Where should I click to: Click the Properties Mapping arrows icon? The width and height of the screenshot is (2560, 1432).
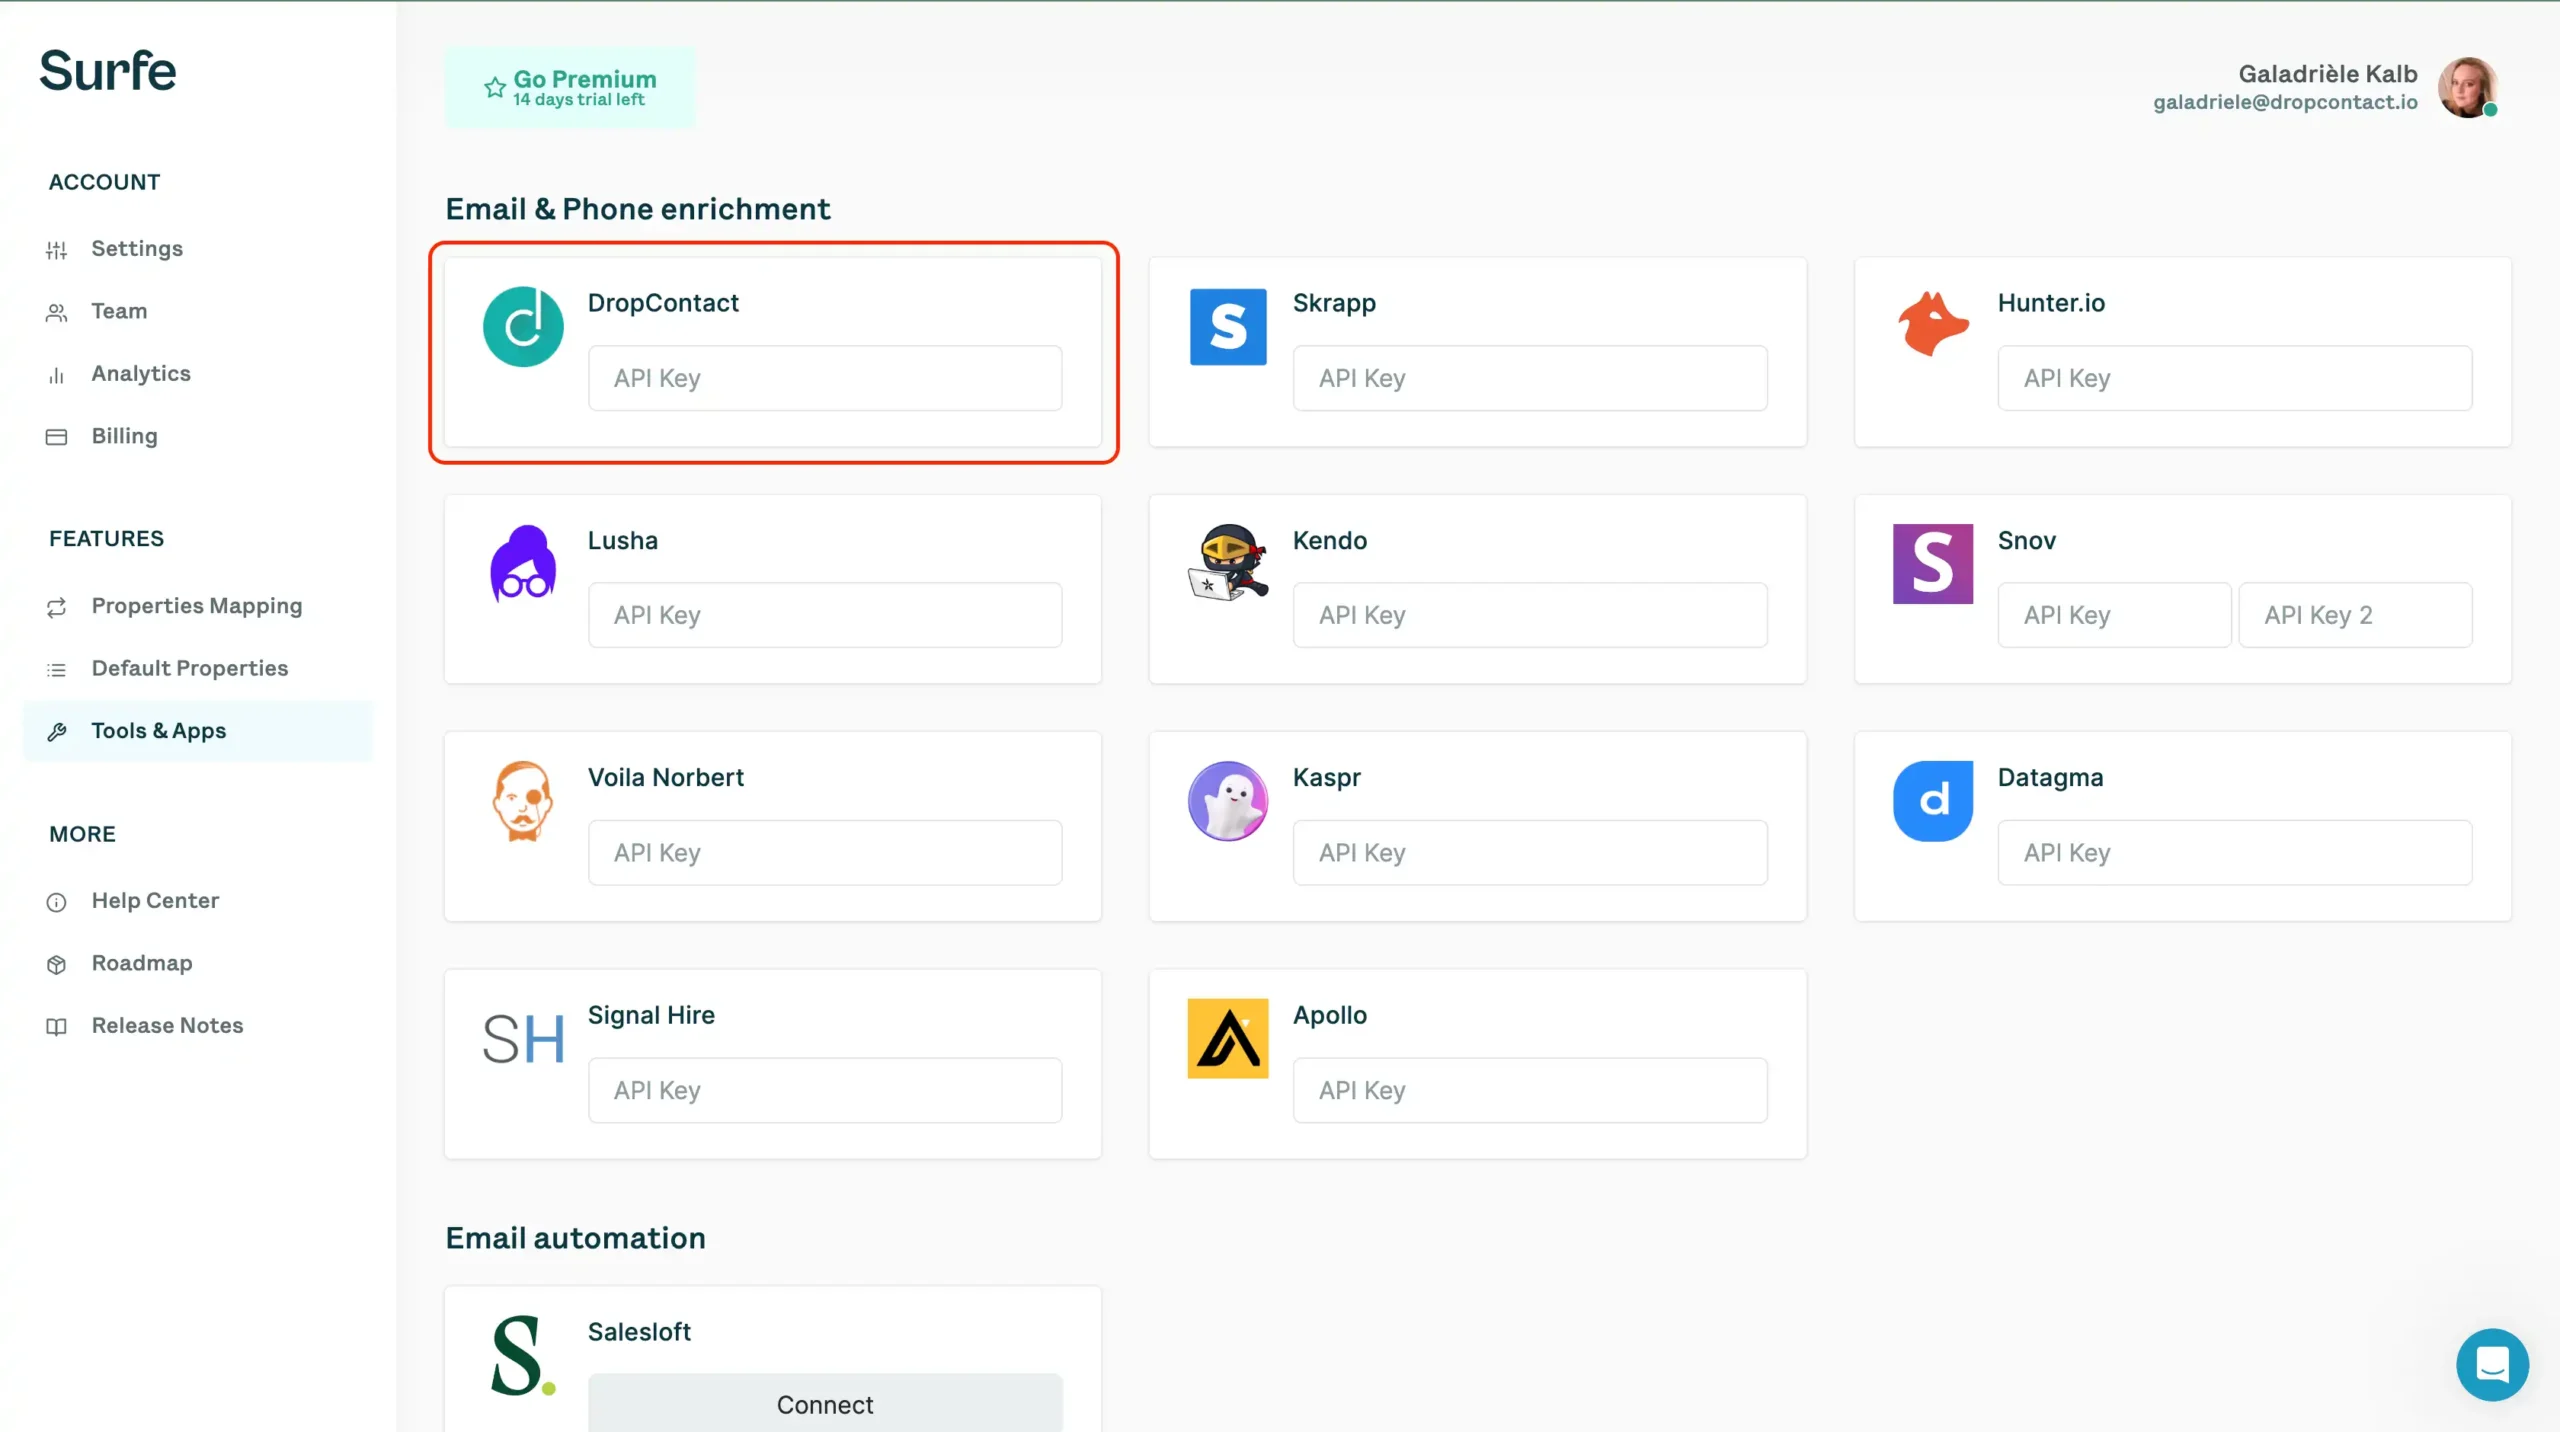pyautogui.click(x=57, y=607)
